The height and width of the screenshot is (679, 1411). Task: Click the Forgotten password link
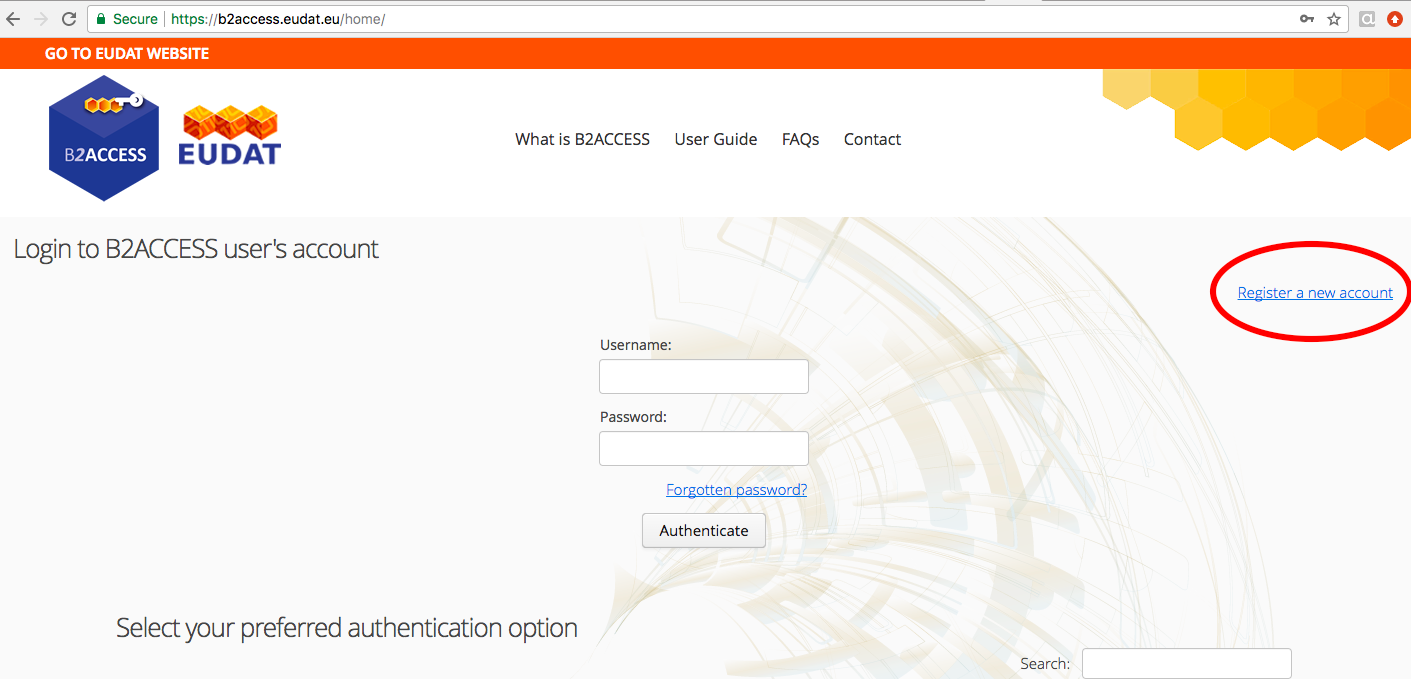[x=737, y=489]
